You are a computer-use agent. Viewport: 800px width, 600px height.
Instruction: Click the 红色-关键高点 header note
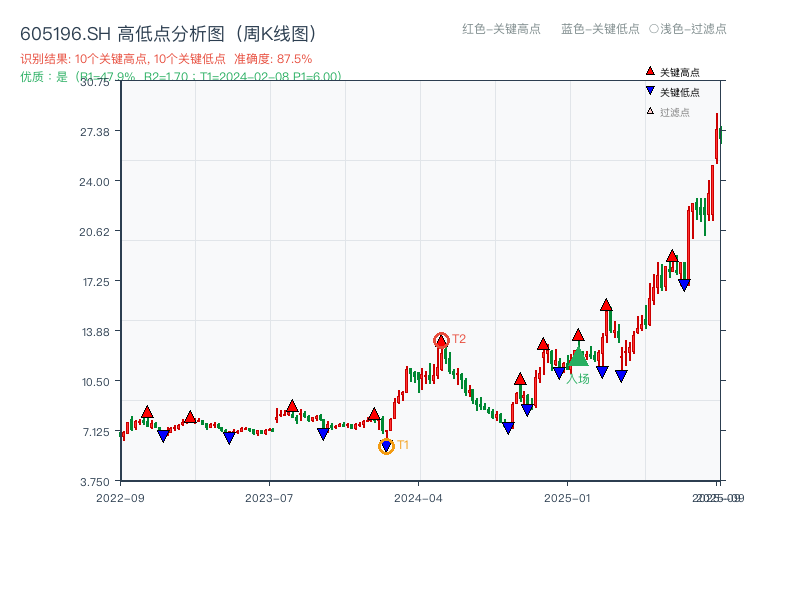coord(501,29)
